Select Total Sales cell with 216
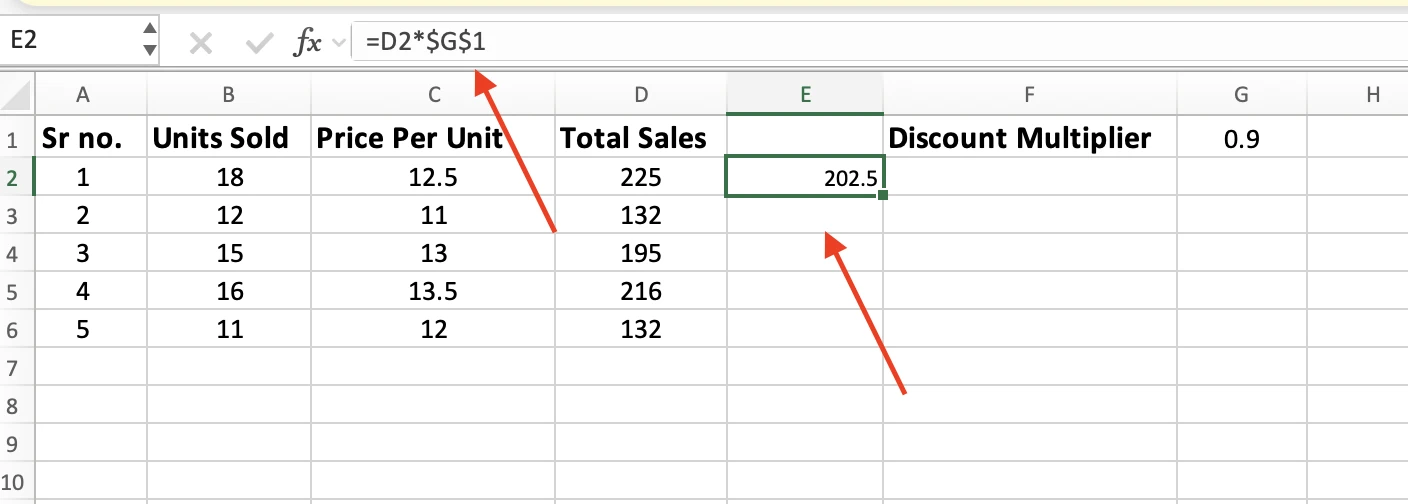 point(641,291)
